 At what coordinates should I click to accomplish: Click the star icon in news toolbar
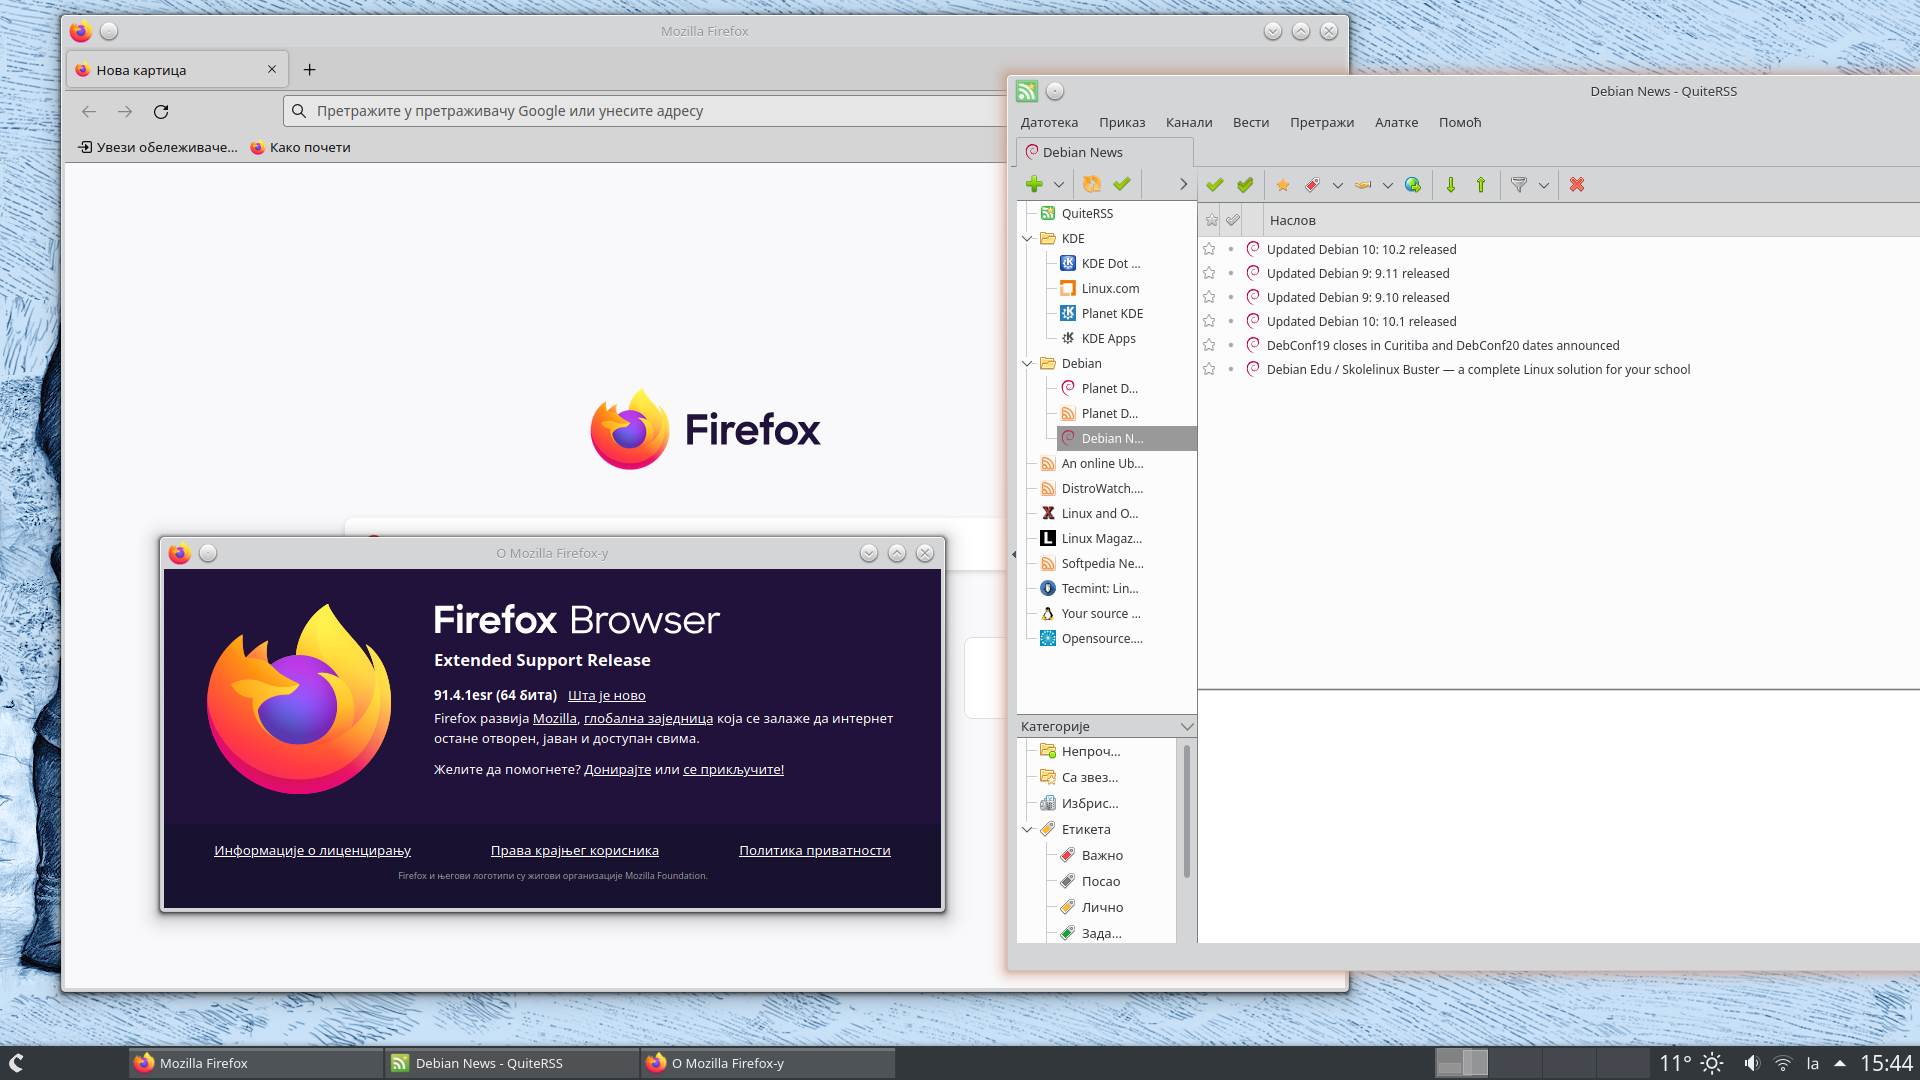point(1283,185)
